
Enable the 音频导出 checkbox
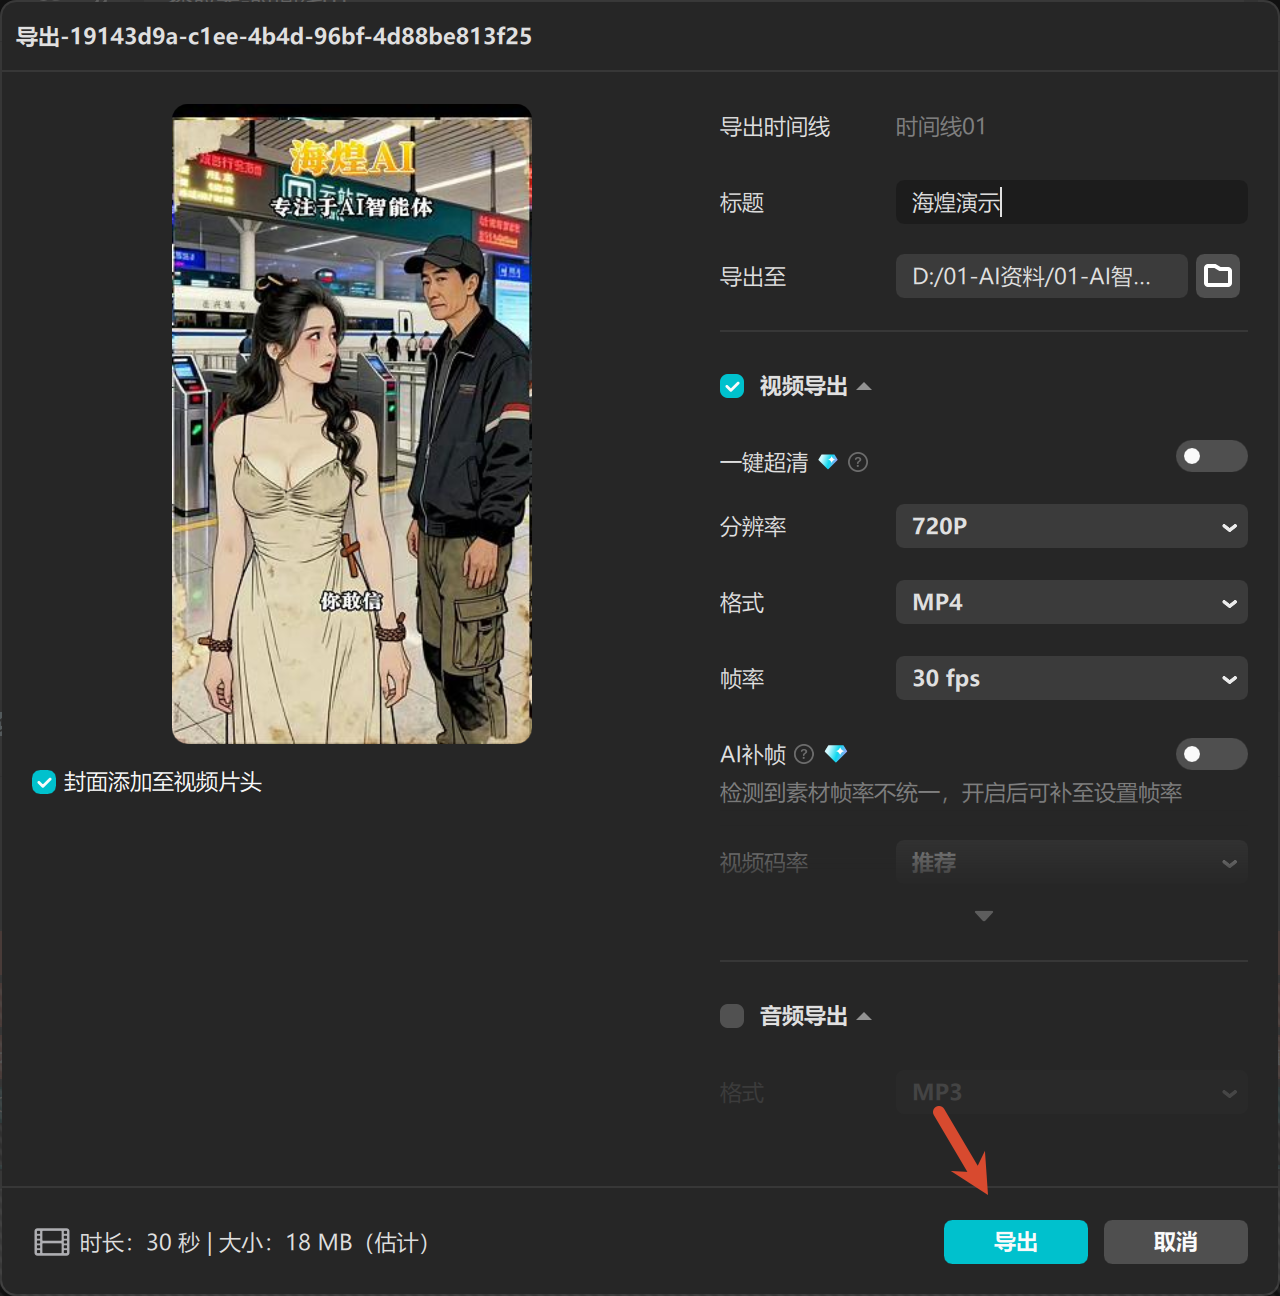(x=731, y=1016)
